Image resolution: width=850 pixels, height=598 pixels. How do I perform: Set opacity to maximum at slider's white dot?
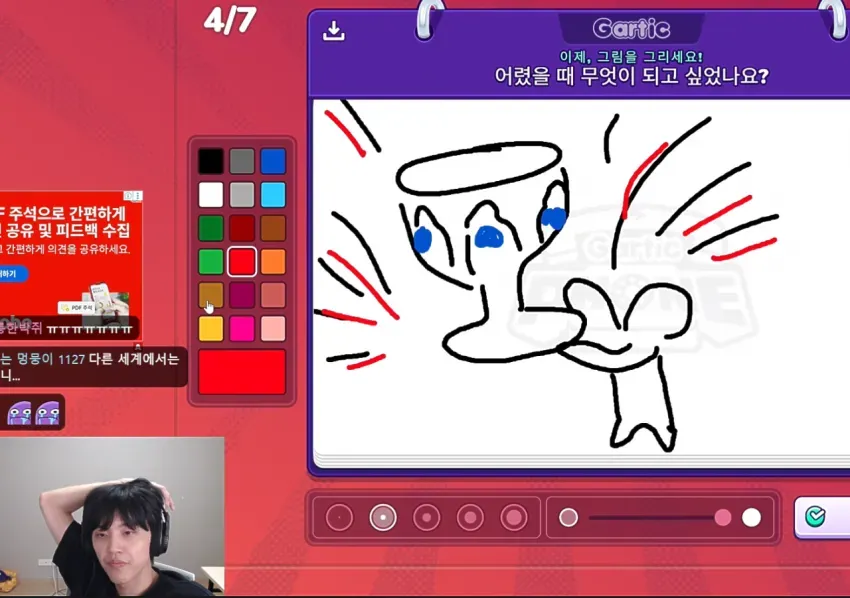click(x=751, y=518)
